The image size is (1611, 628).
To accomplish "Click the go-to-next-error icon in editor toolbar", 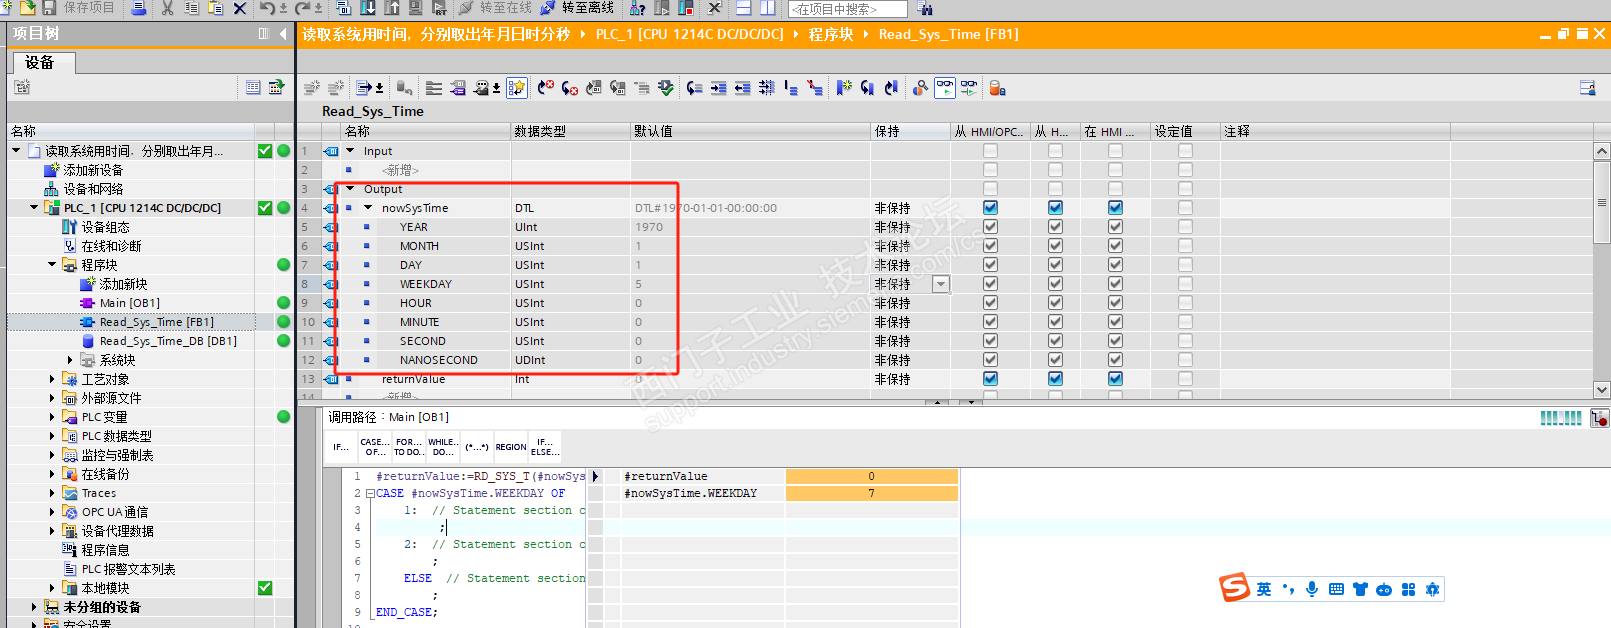I will 570,88.
